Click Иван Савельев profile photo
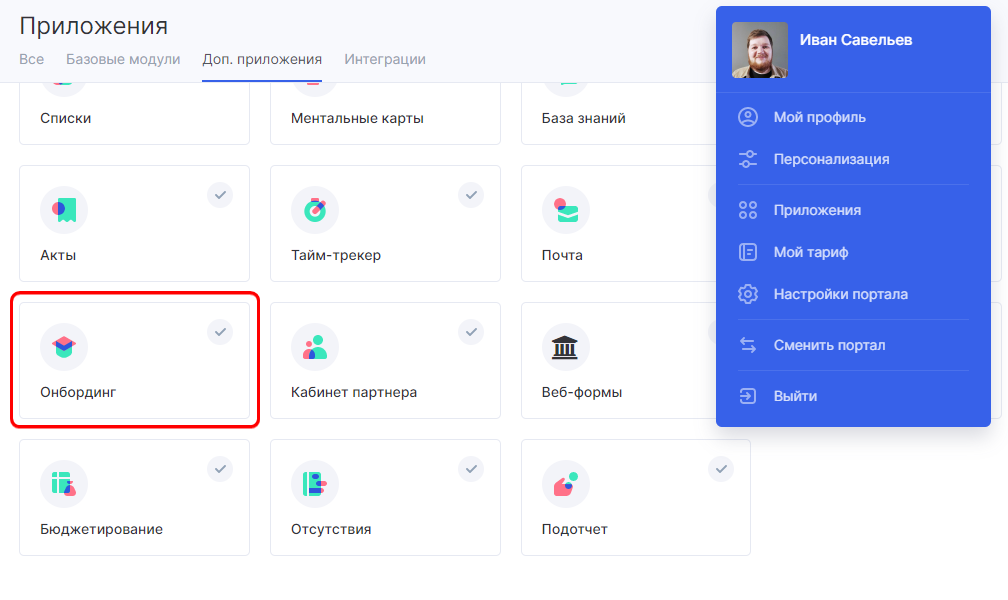This screenshot has height=600, width=1008. [759, 50]
